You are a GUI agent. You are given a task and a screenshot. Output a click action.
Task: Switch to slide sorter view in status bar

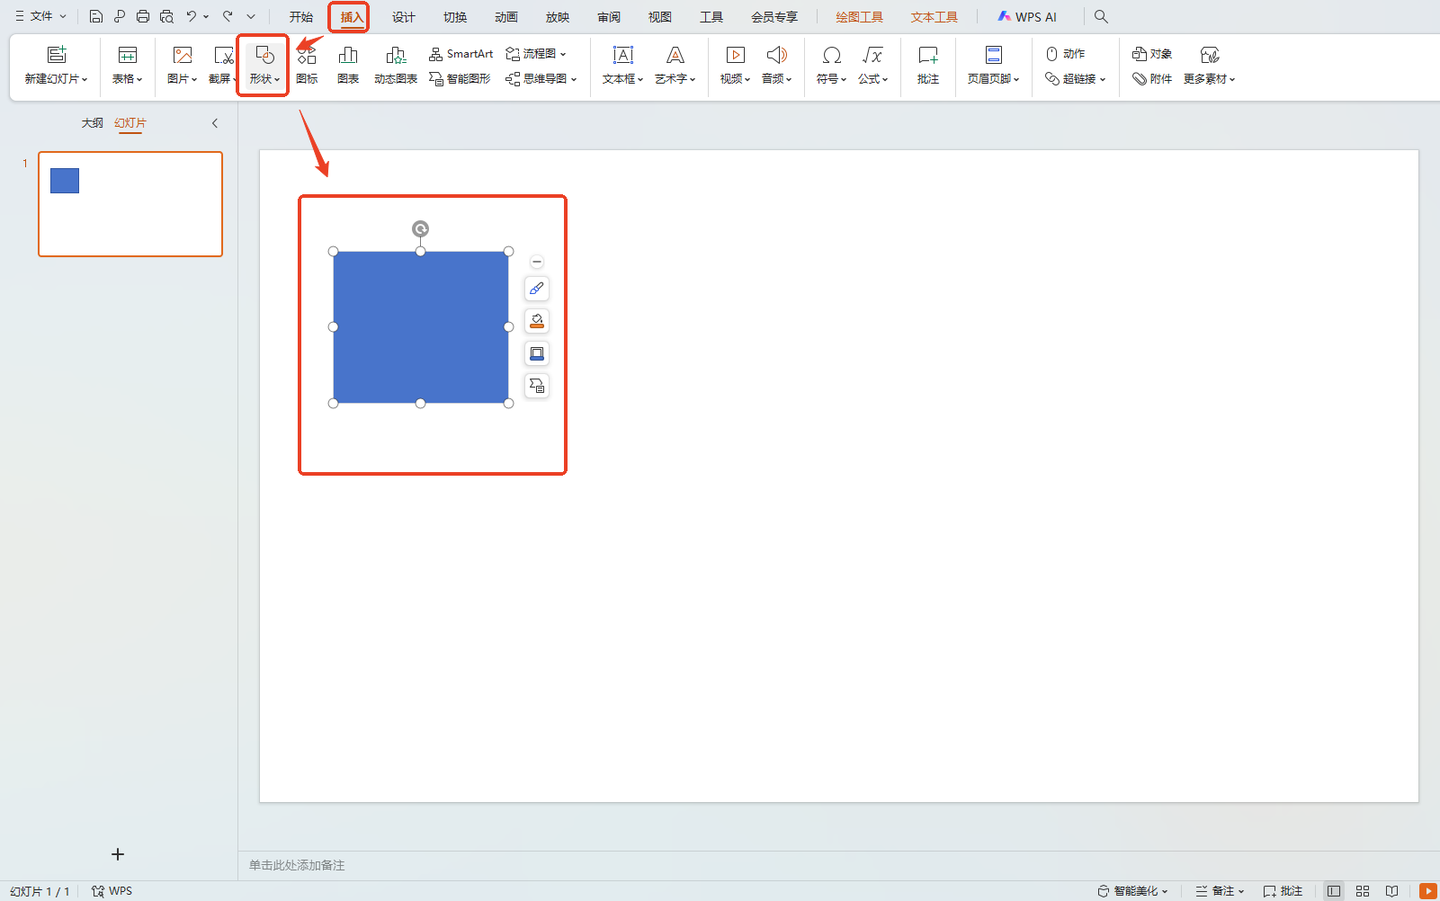tap(1362, 891)
